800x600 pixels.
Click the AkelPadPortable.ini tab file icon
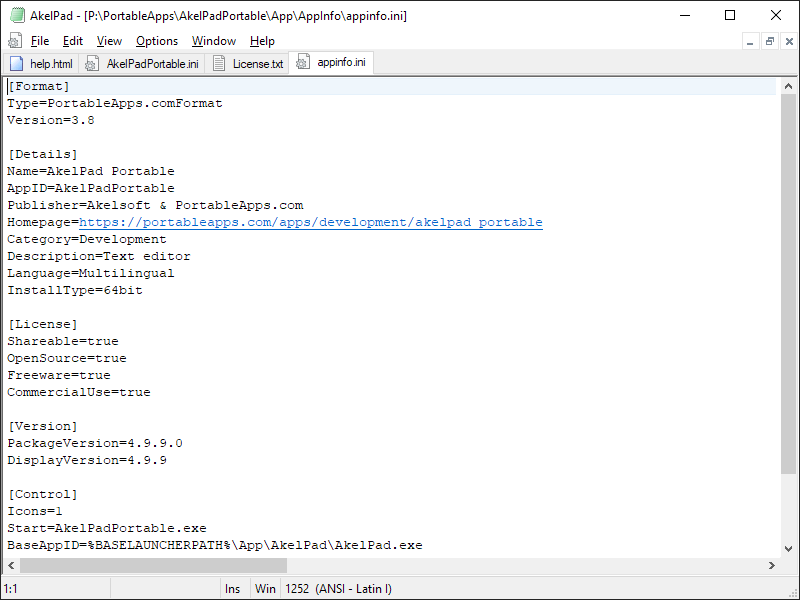pyautogui.click(x=93, y=63)
